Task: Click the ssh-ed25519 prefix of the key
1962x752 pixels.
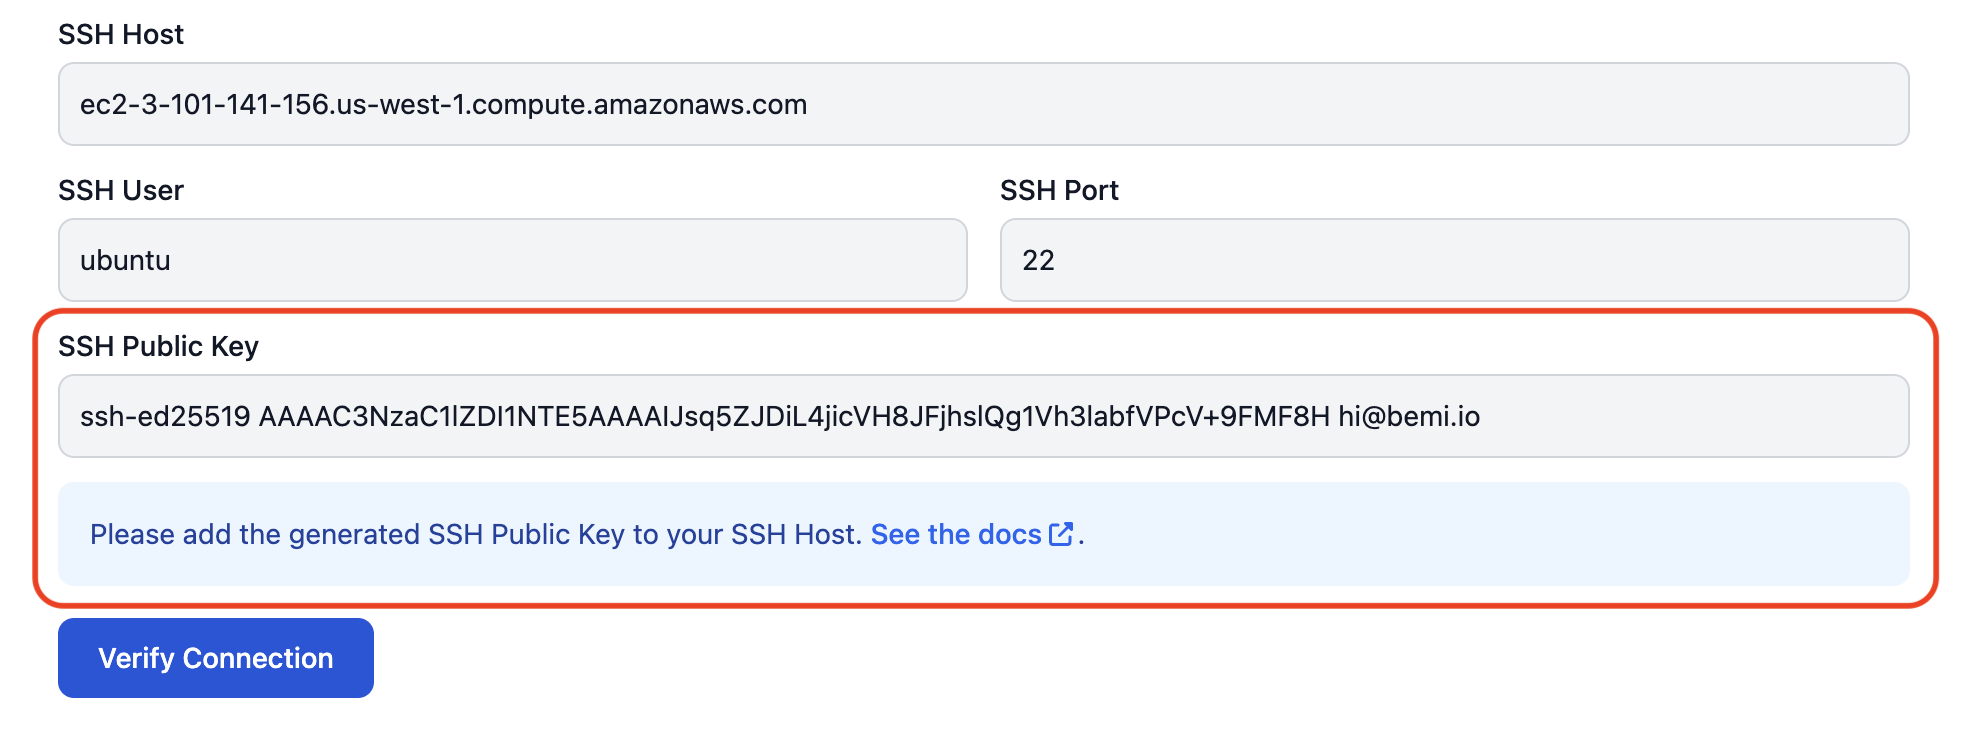Action: tap(165, 416)
